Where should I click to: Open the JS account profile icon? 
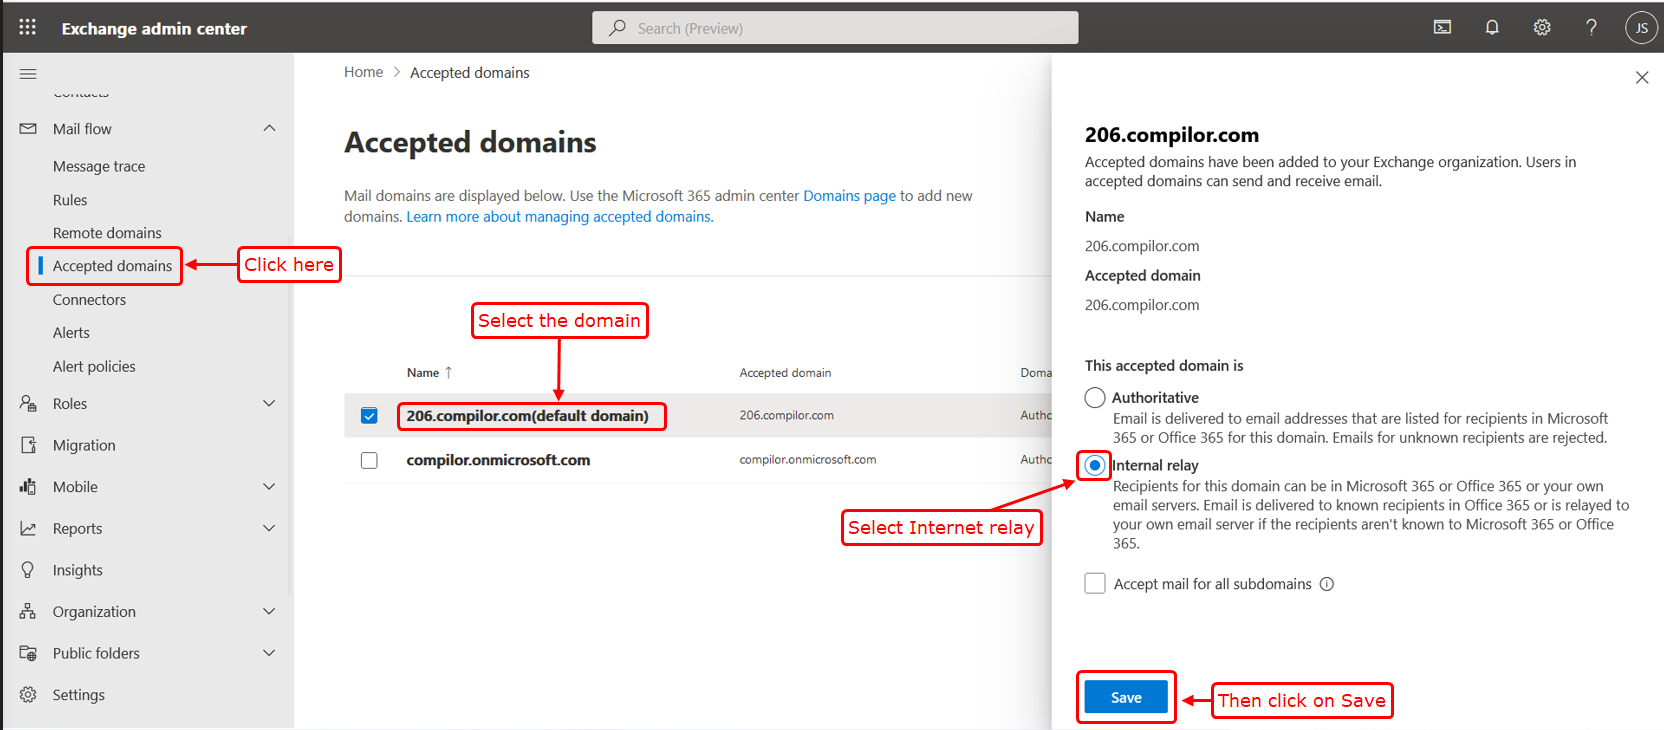1641,28
